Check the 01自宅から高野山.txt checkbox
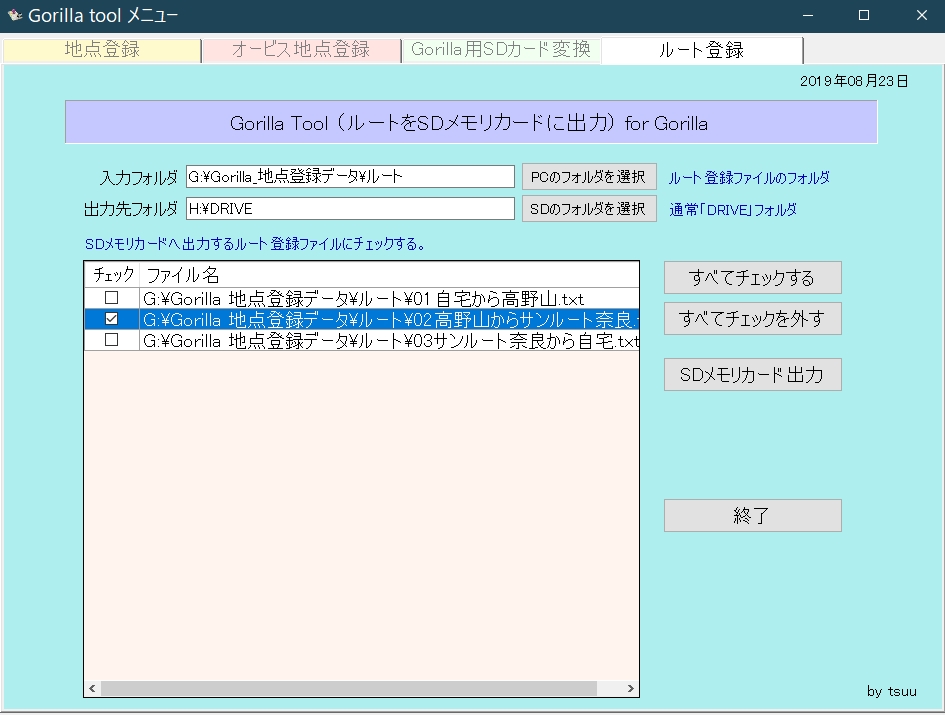The image size is (945, 715). (x=112, y=298)
